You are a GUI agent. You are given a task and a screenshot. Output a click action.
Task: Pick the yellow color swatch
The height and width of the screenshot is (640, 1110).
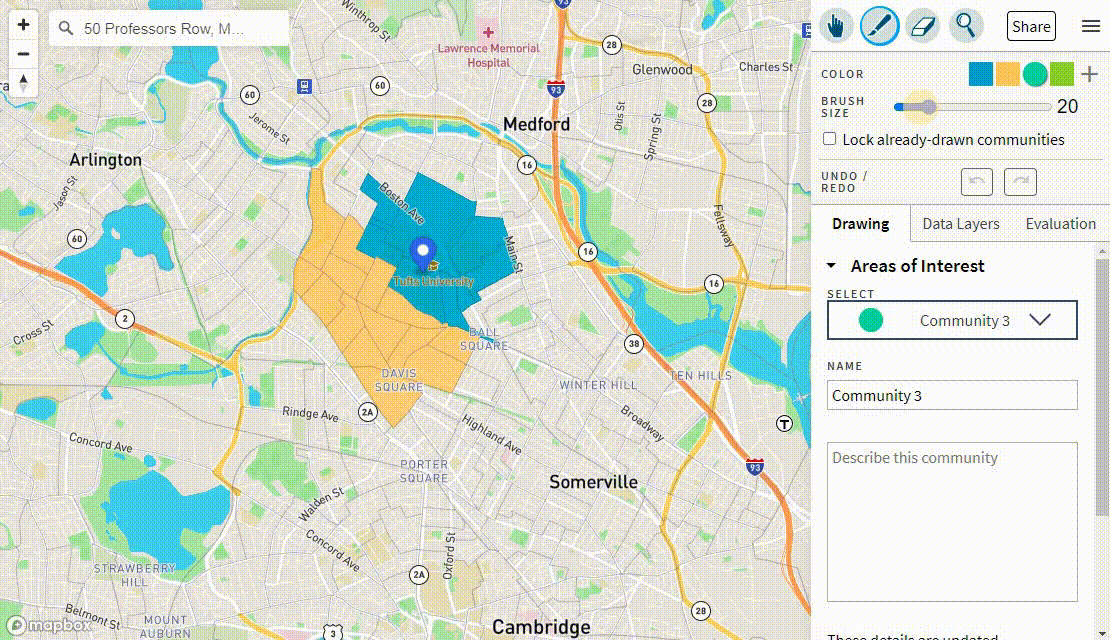click(x=1008, y=74)
